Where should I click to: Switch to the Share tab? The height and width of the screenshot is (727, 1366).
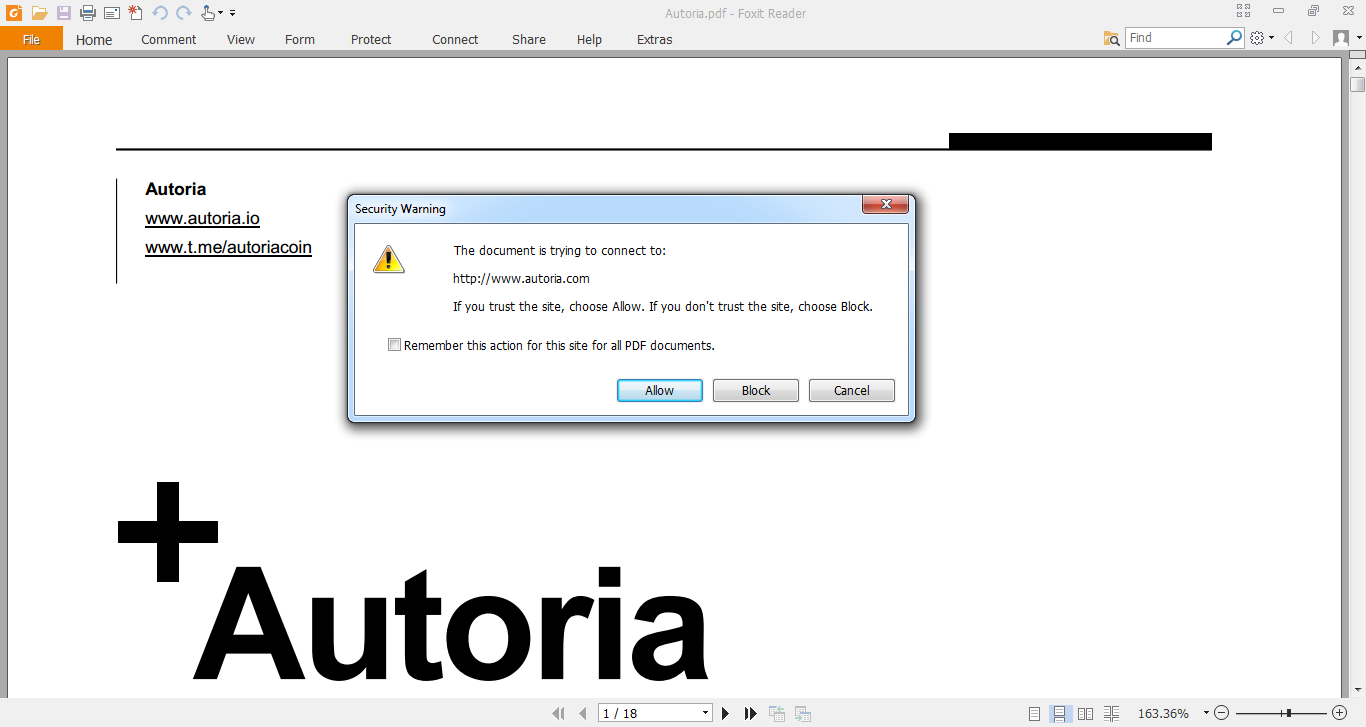click(529, 39)
